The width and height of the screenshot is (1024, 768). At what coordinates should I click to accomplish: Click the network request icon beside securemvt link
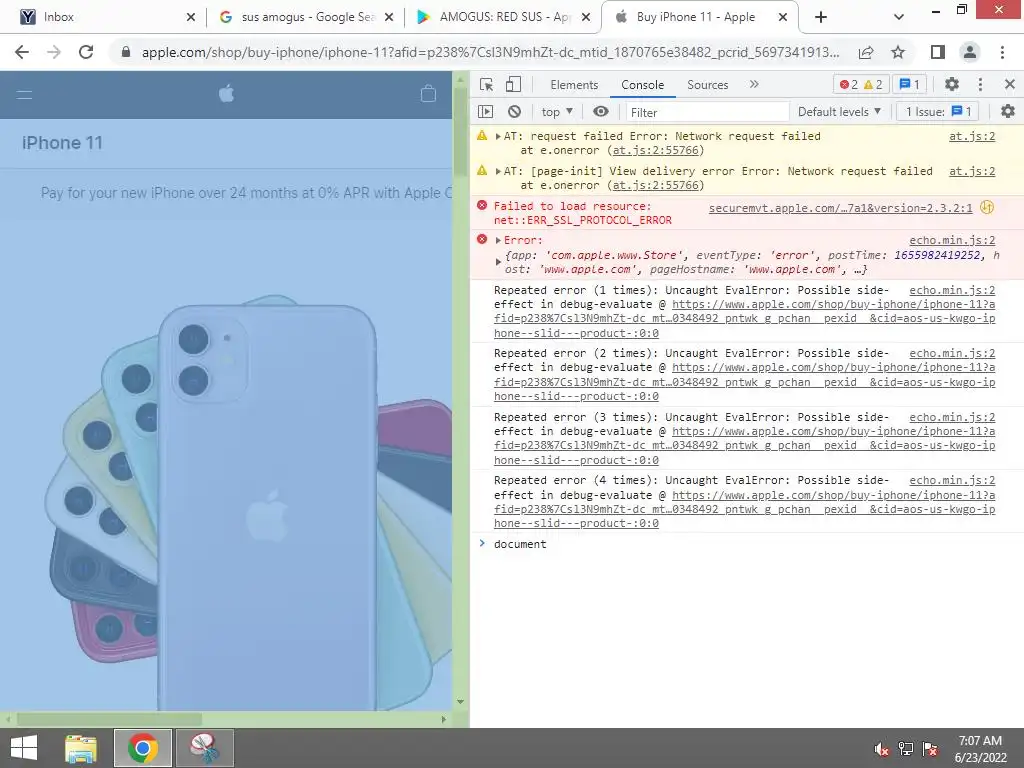click(987, 208)
